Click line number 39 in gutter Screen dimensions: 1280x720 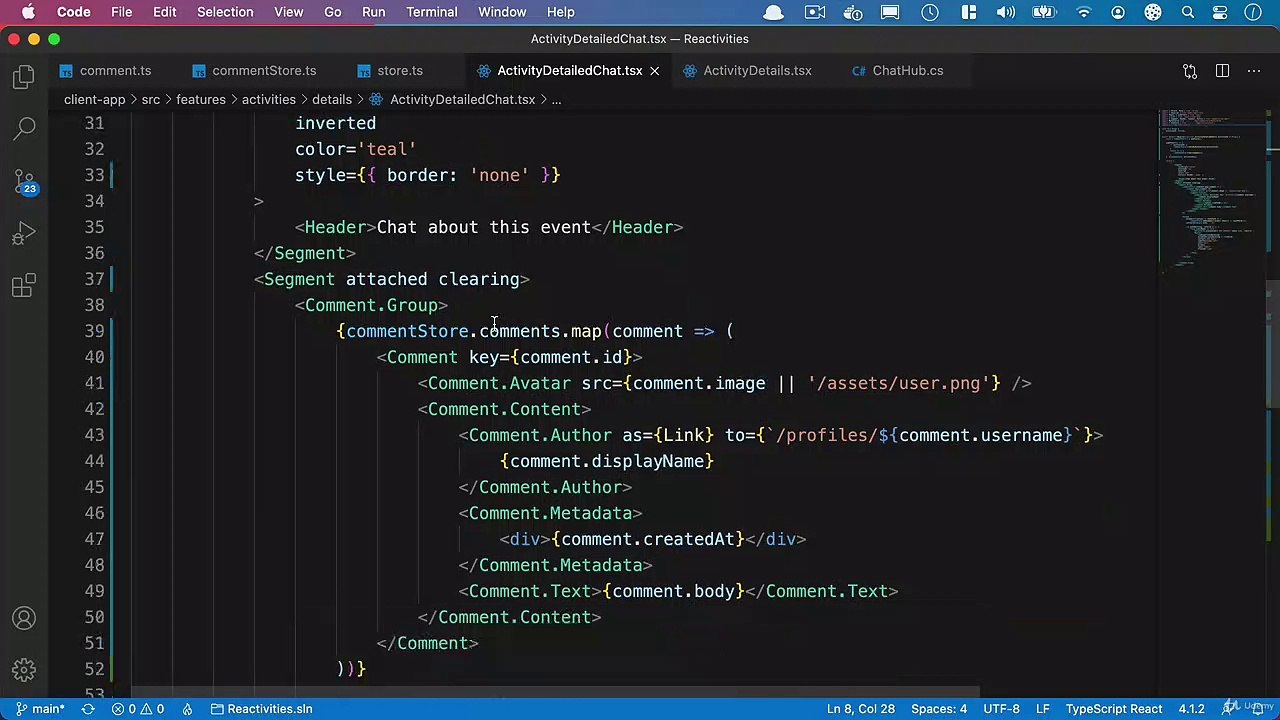click(94, 331)
